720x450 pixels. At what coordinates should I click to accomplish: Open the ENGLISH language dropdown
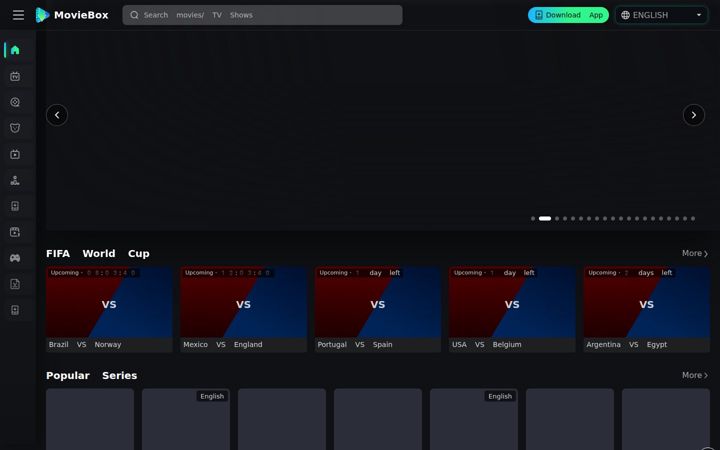coord(661,15)
